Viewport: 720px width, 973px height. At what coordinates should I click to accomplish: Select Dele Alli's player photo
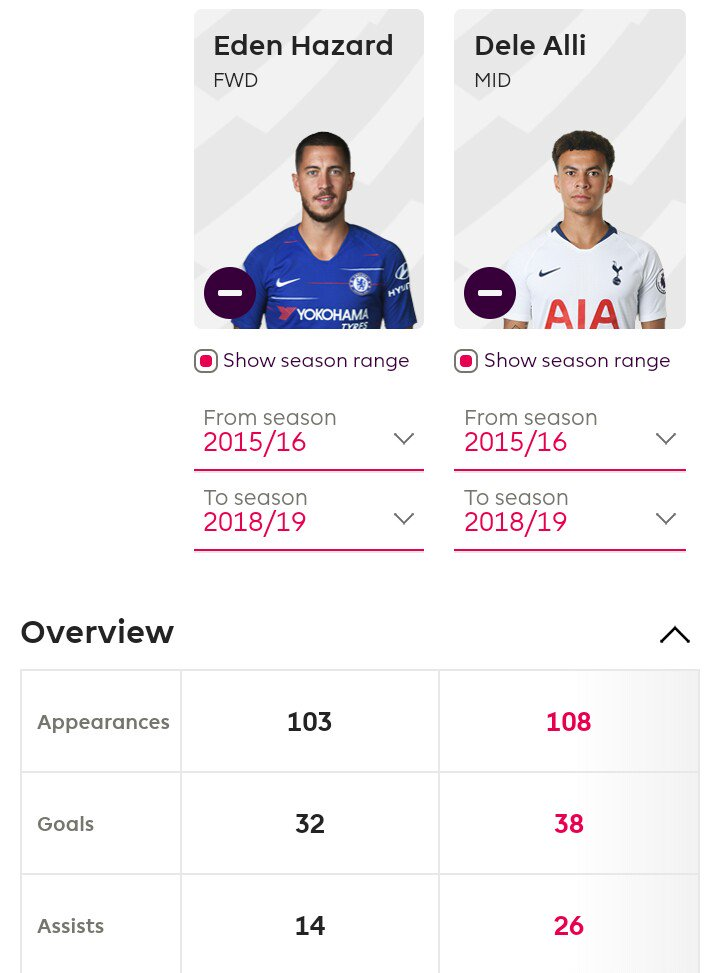pyautogui.click(x=583, y=230)
